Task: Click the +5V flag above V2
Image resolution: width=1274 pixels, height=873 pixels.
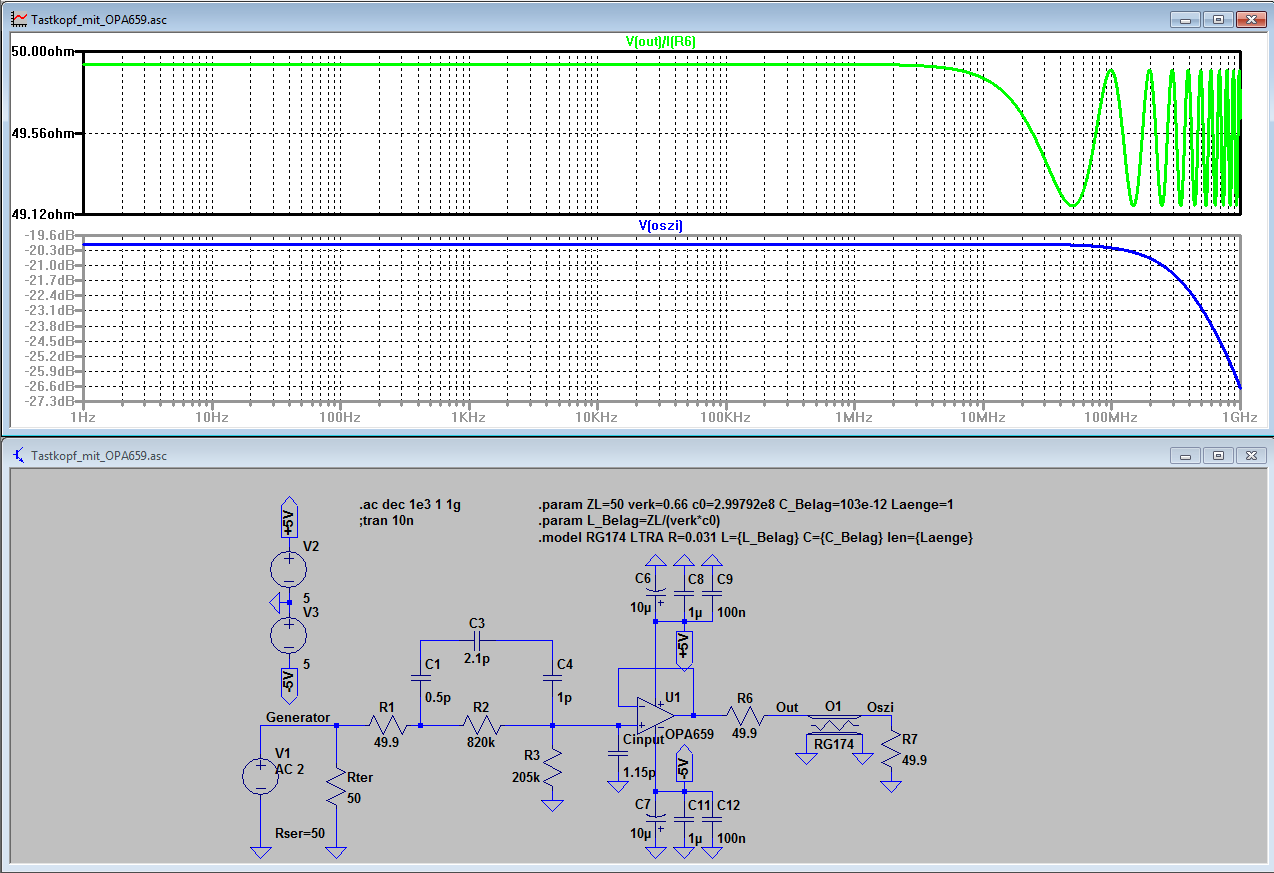Action: 288,519
